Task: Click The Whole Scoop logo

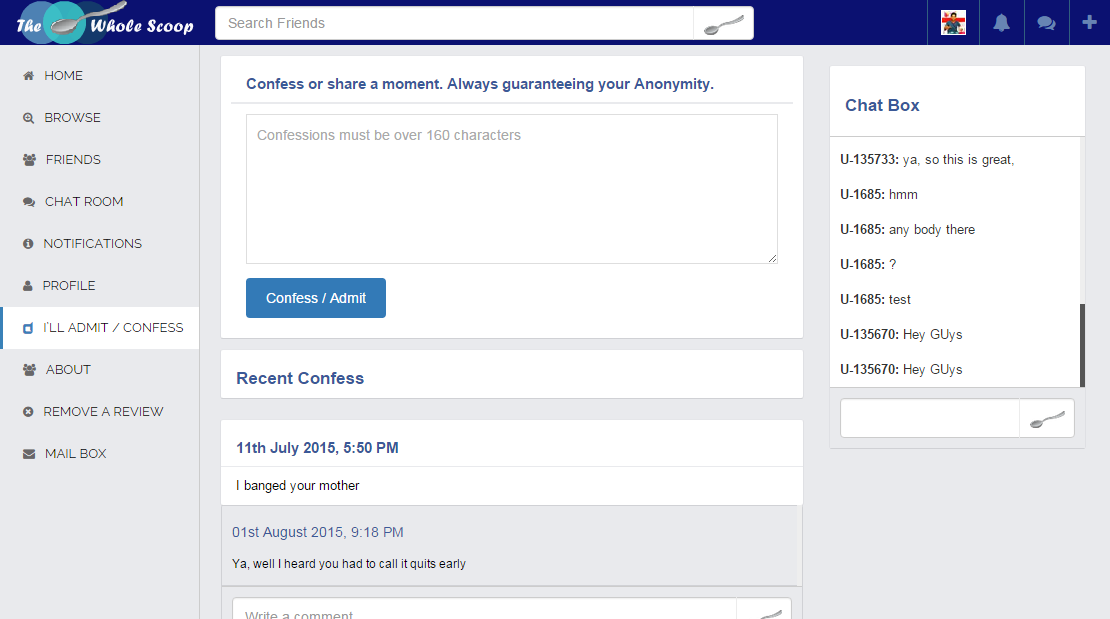Action: [x=104, y=24]
